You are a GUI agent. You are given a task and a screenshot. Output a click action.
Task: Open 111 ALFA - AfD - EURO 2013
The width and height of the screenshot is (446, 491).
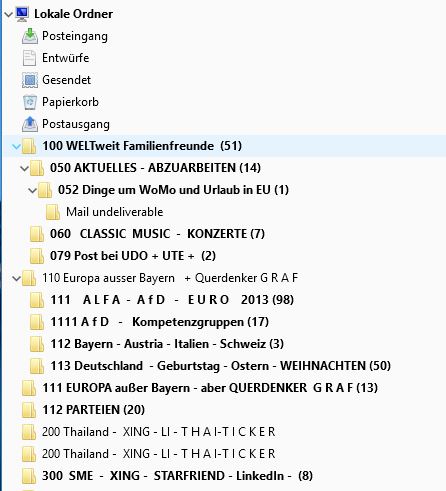172,300
